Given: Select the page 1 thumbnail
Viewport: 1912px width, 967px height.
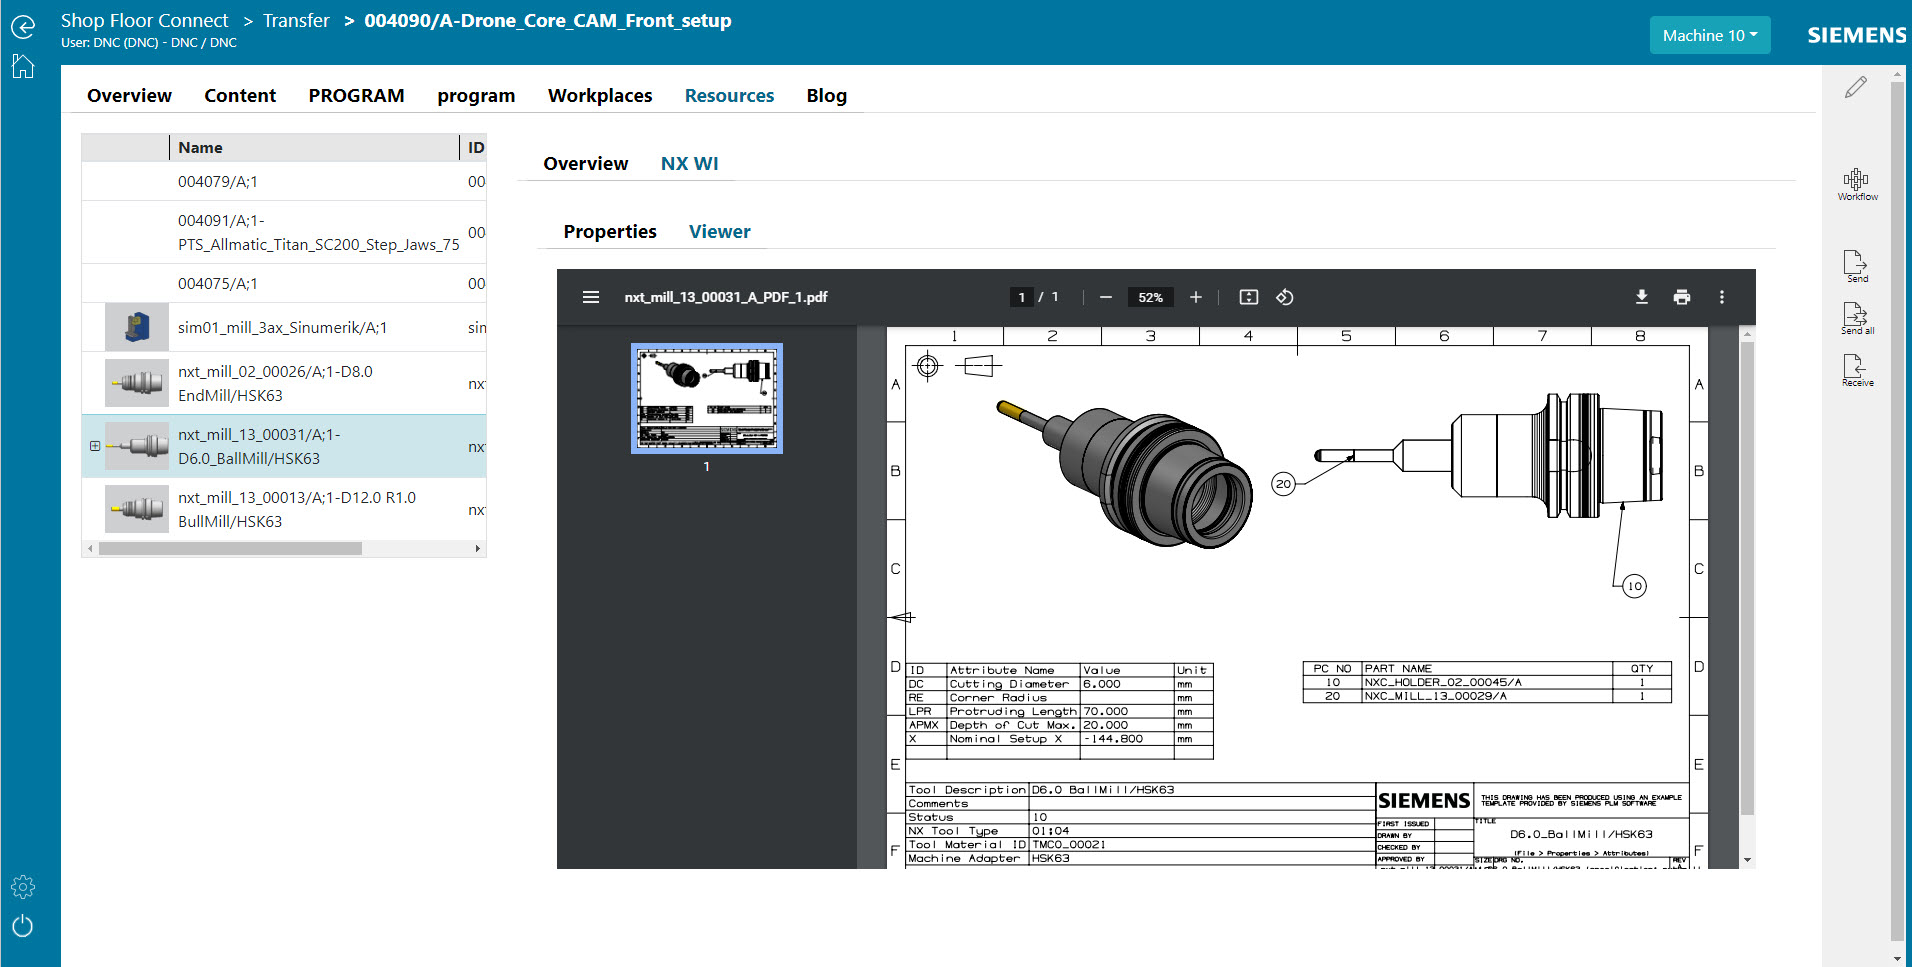Looking at the screenshot, I should [706, 398].
